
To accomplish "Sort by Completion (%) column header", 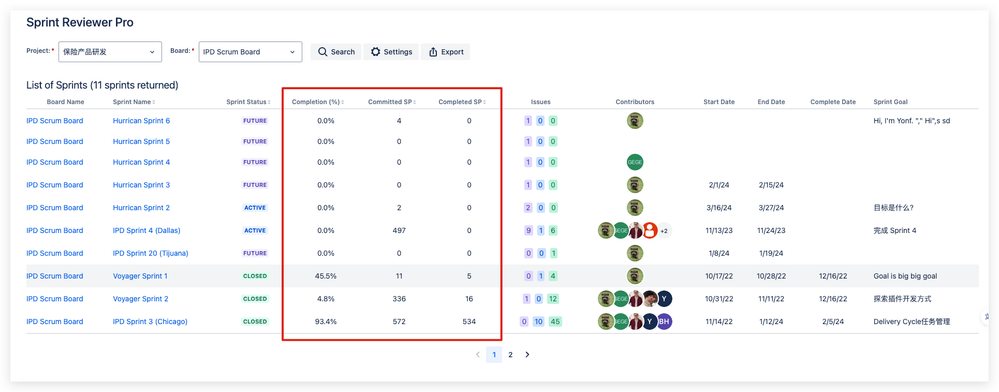I will click(x=317, y=102).
